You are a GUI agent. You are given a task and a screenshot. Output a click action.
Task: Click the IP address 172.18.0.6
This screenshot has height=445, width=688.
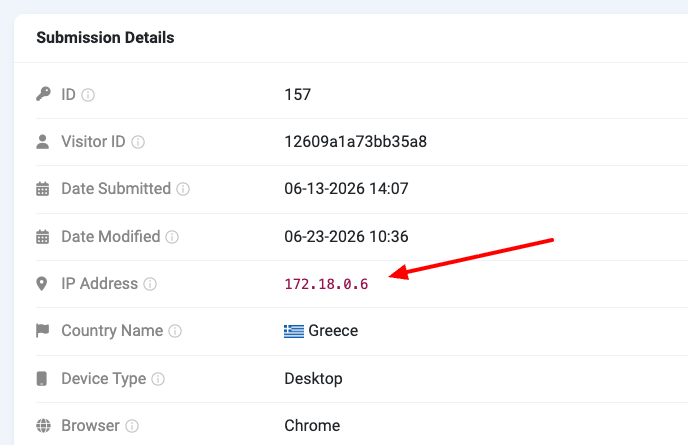326,284
